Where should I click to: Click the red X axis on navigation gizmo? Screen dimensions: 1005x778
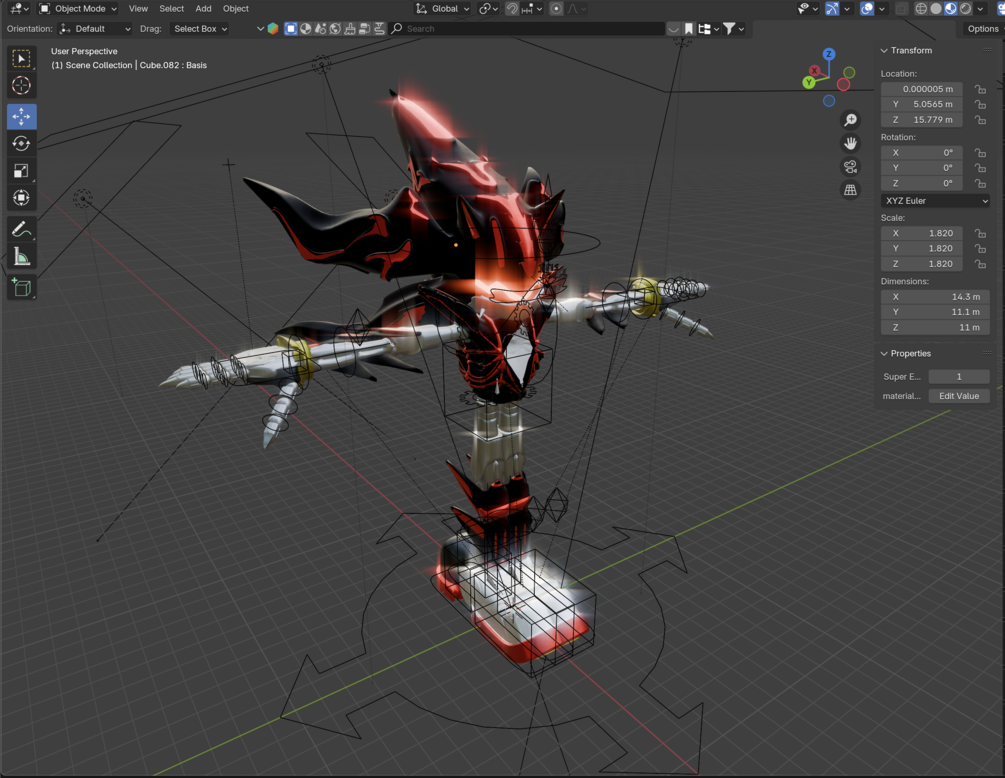pos(815,70)
